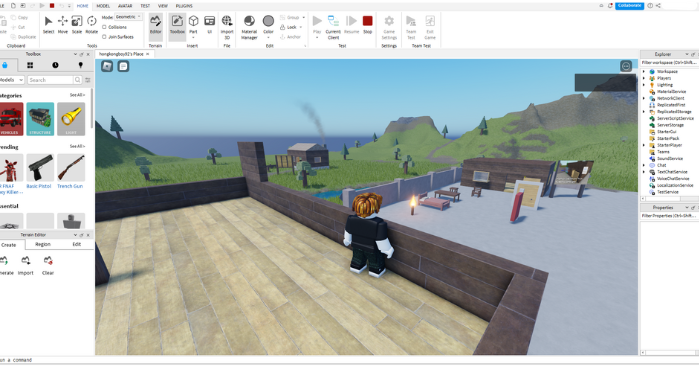The image size is (699, 375).
Task: Click the Toolbox search field
Action: [x=50, y=80]
